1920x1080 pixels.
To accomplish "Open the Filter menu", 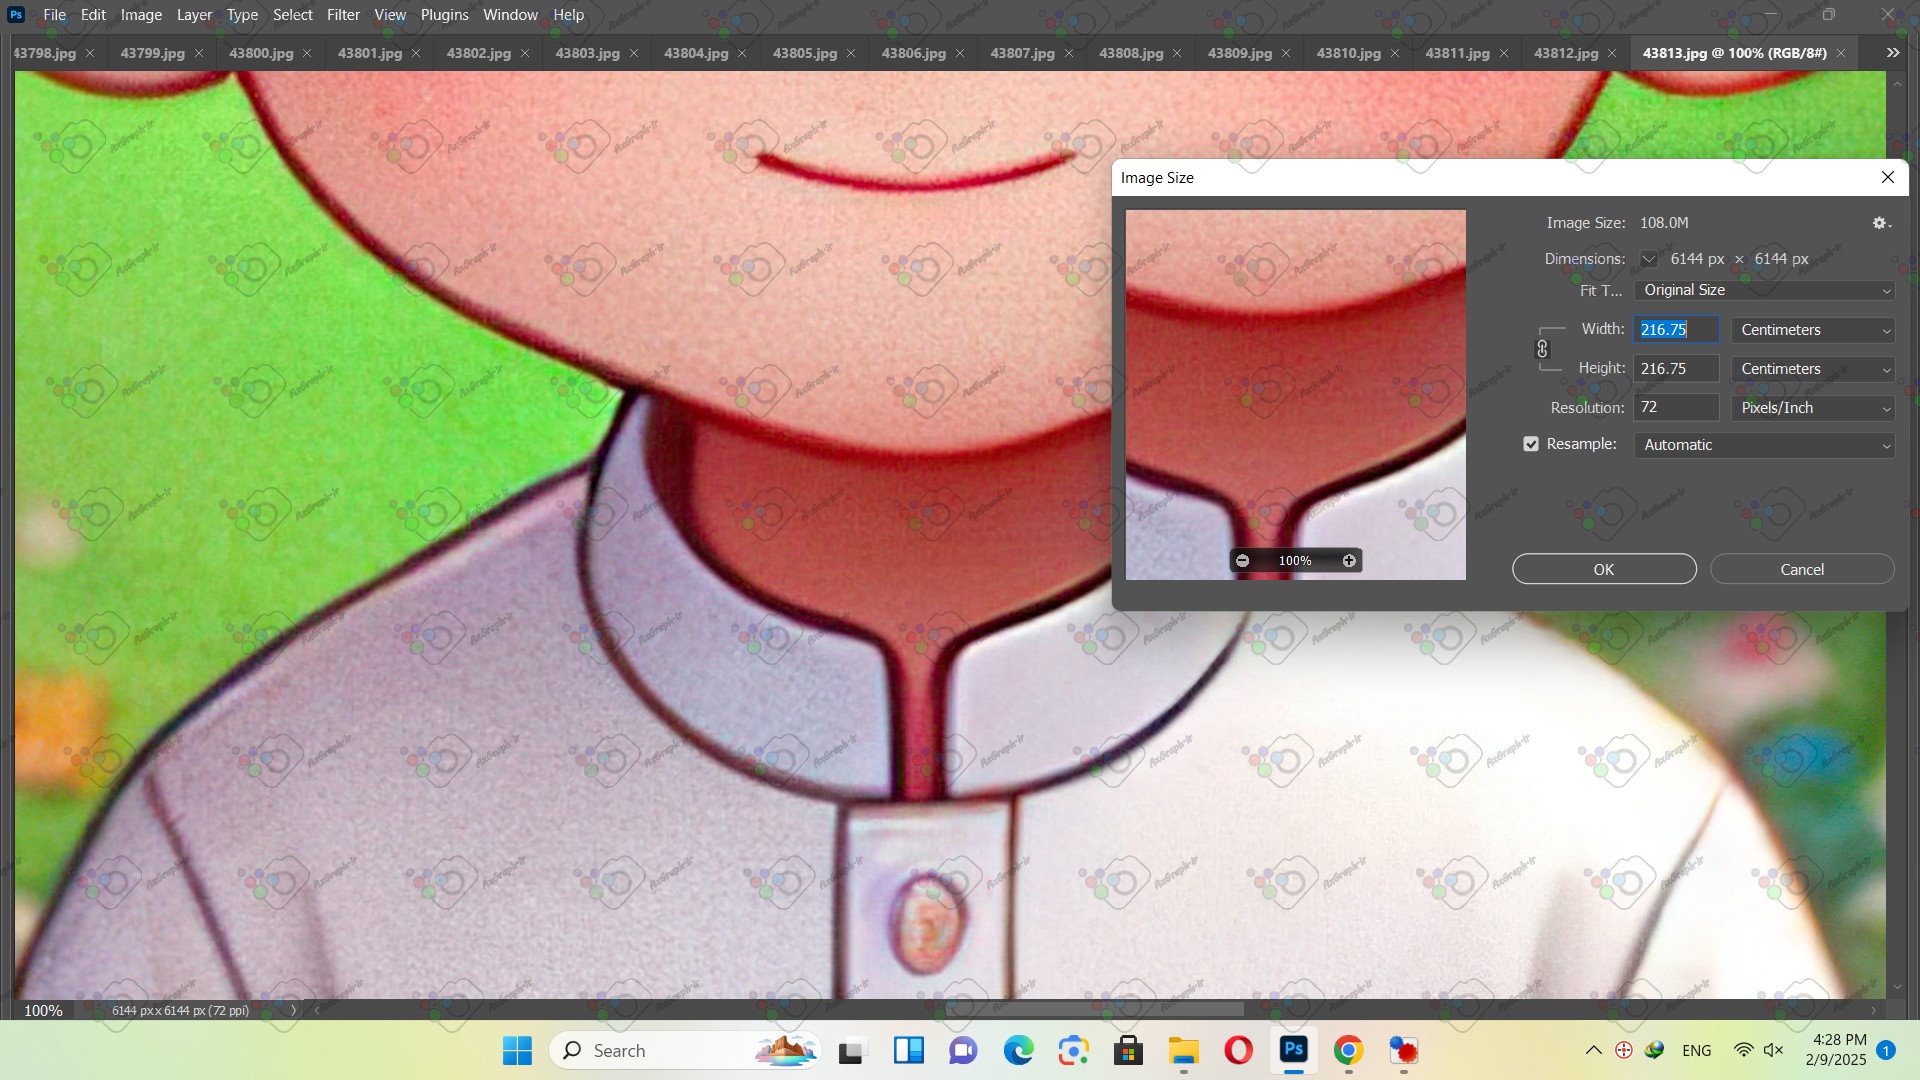I will 343,15.
